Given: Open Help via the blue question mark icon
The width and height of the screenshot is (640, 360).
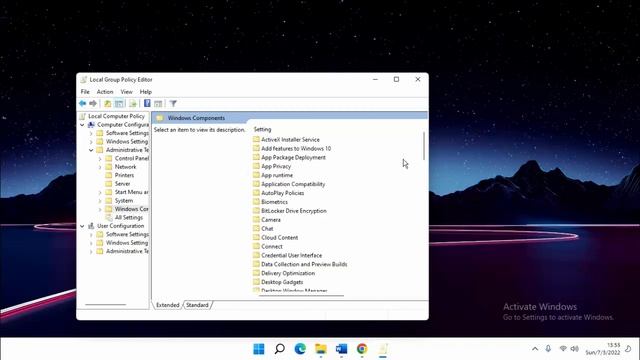Looking at the screenshot, I should pos(147,104).
